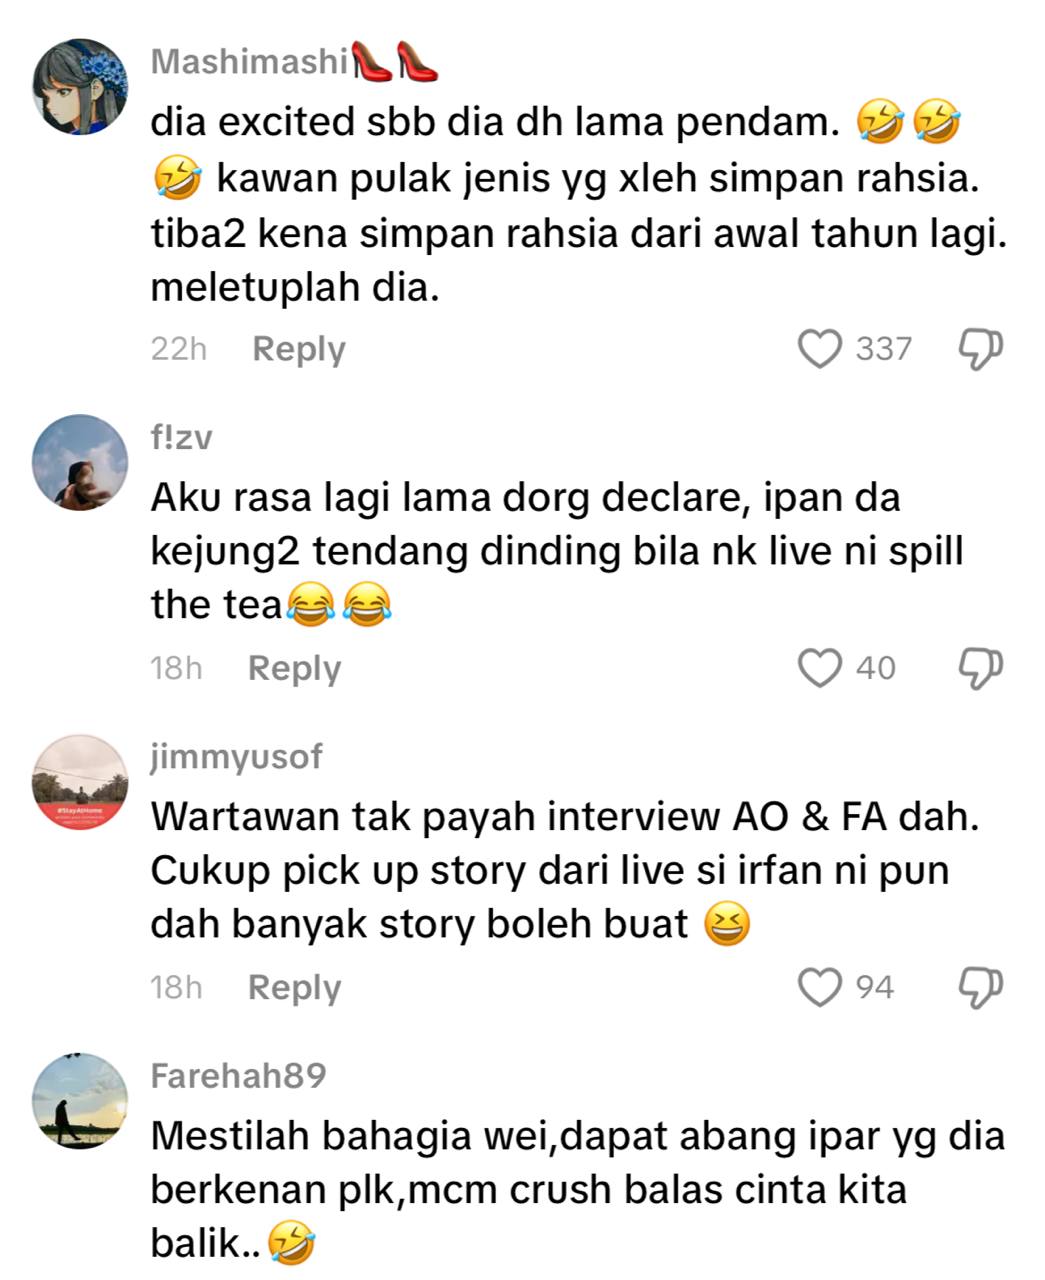Screen dimensions: 1045x1280
Task: Dislike jimmyusof's comment
Action: click(980, 987)
